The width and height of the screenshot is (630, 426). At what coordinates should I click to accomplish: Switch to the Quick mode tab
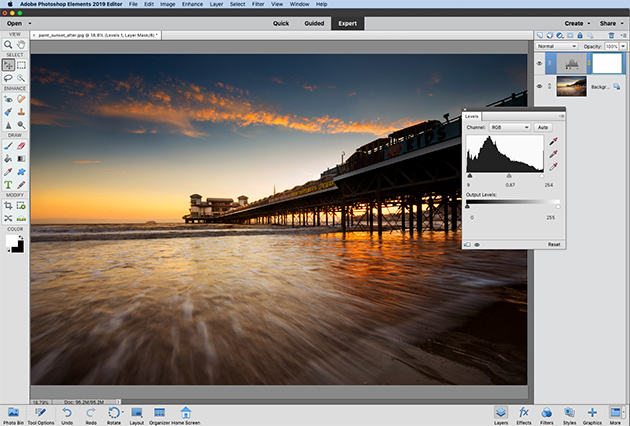click(x=281, y=23)
